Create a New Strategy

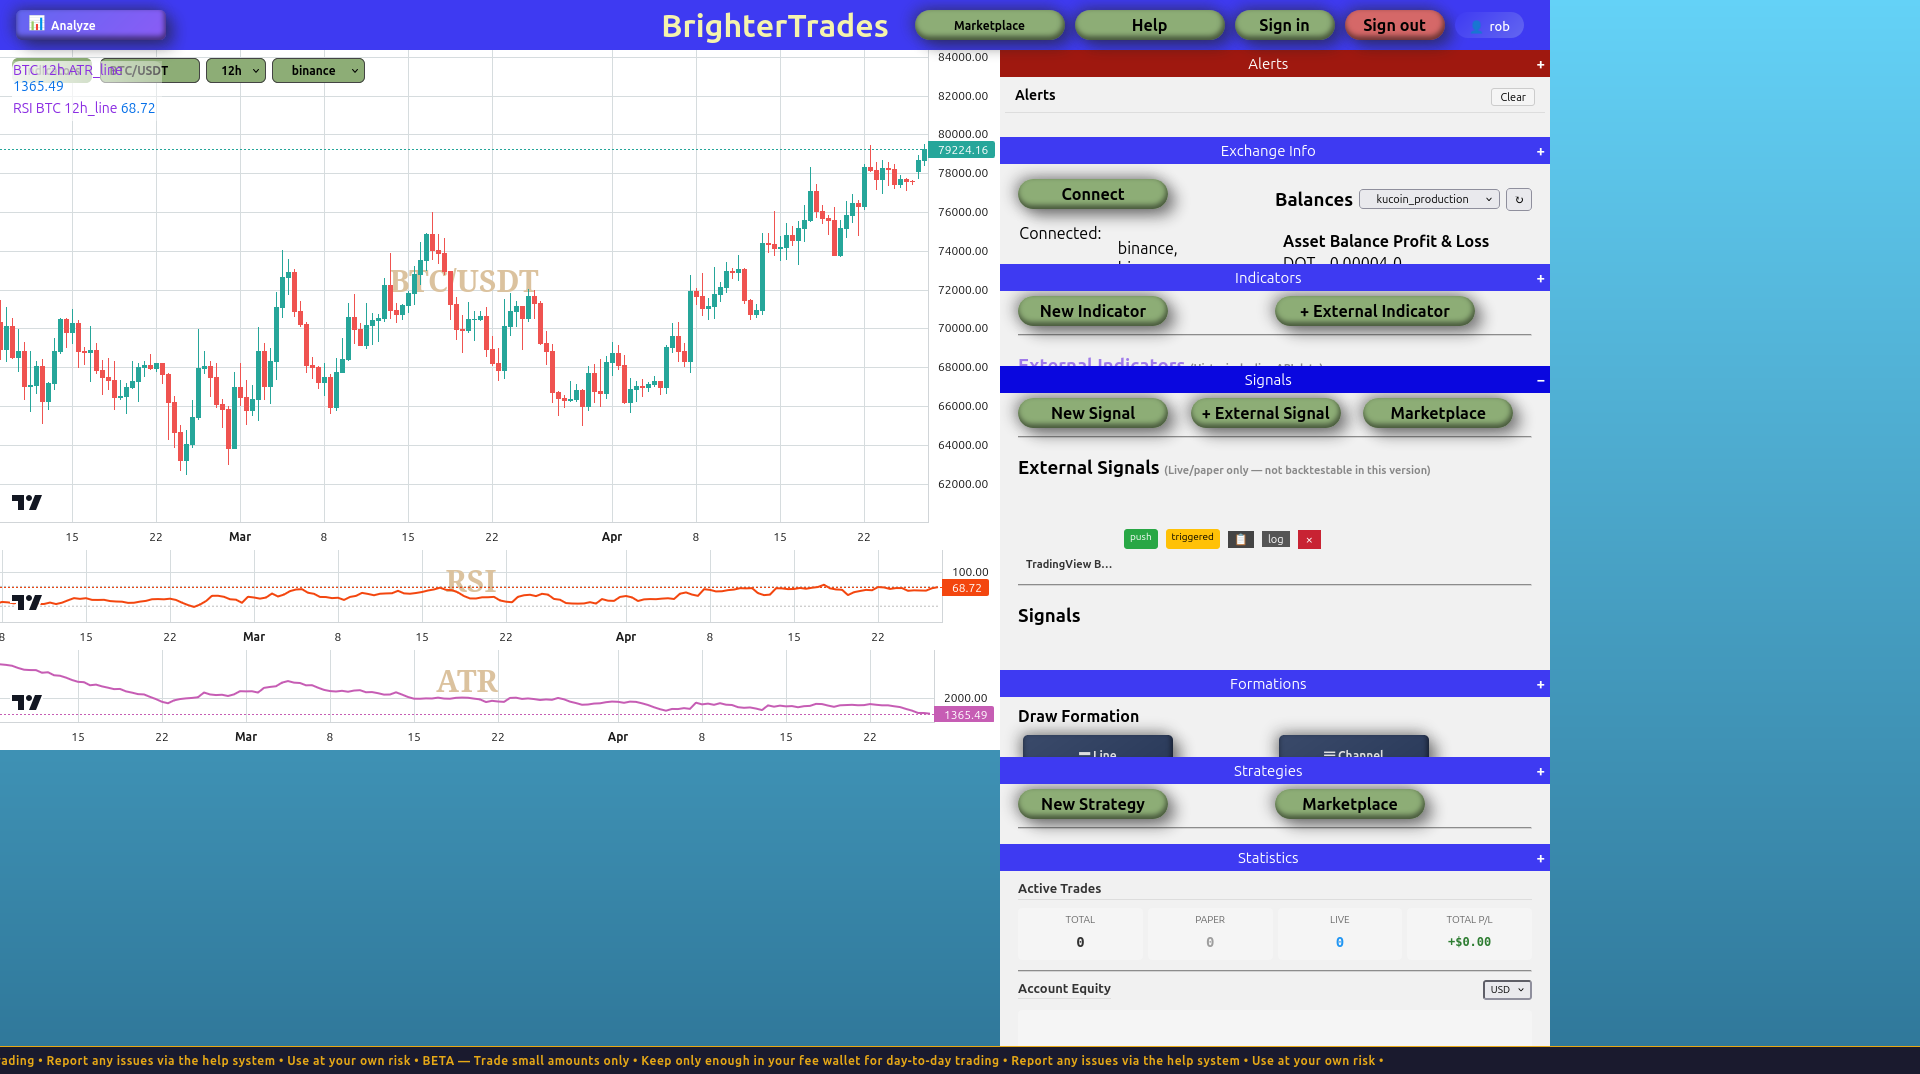tap(1093, 804)
